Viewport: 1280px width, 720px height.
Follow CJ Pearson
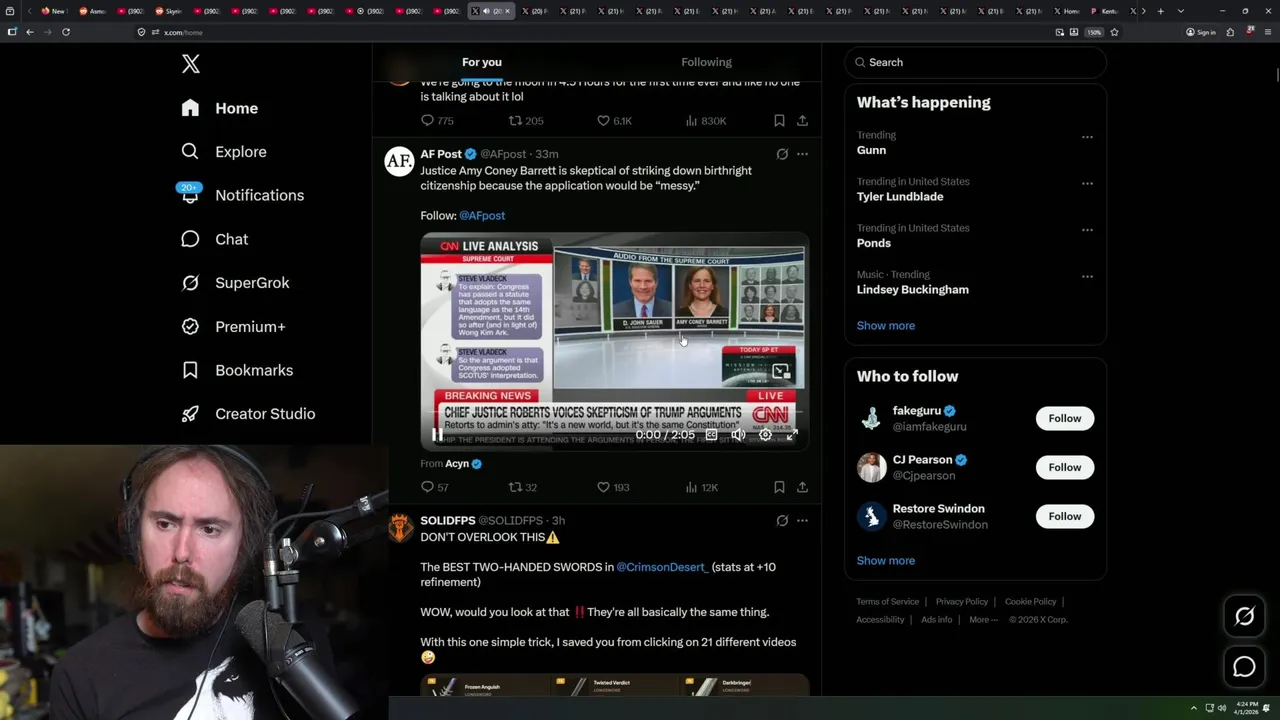tap(1065, 467)
